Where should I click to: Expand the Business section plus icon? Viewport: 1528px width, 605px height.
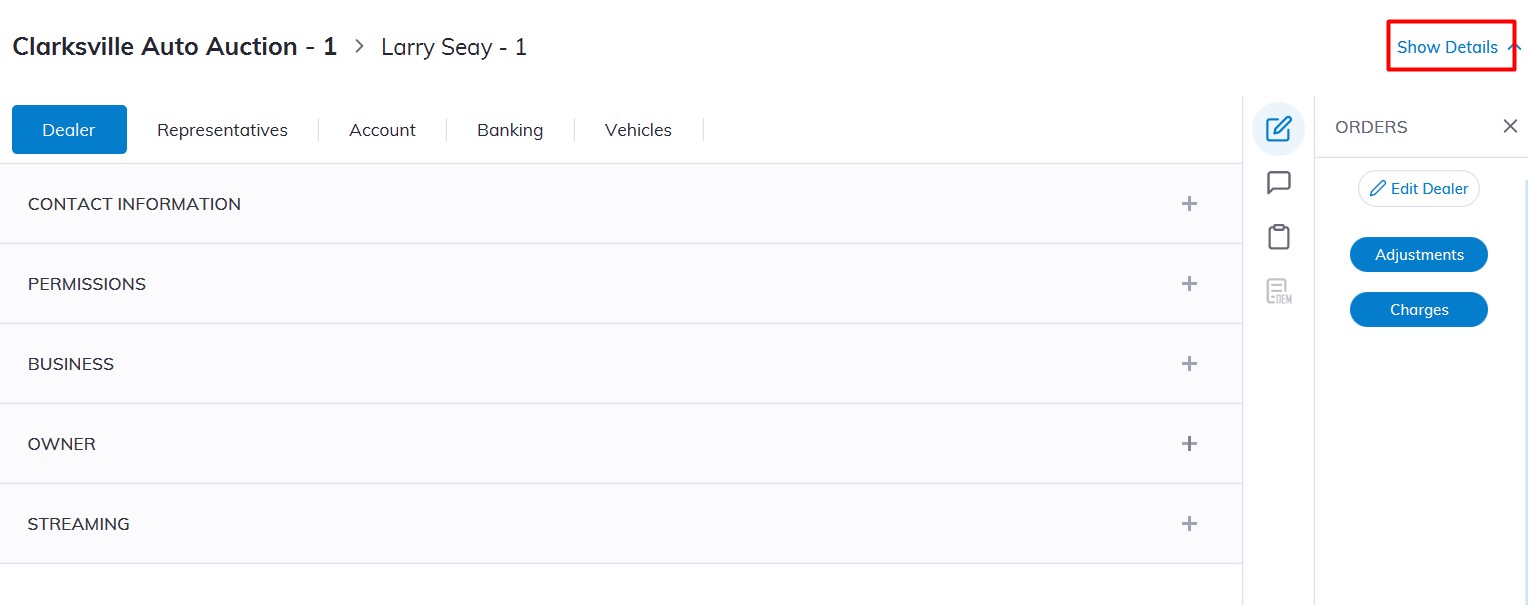point(1189,364)
